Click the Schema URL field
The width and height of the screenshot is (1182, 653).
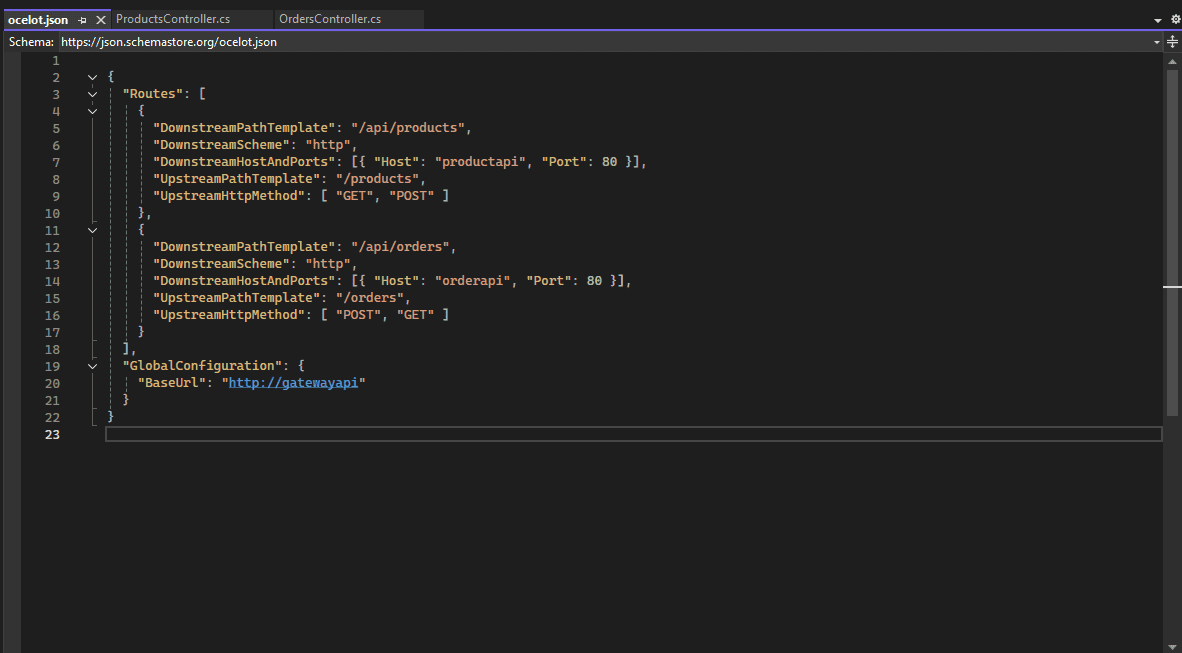(605, 42)
